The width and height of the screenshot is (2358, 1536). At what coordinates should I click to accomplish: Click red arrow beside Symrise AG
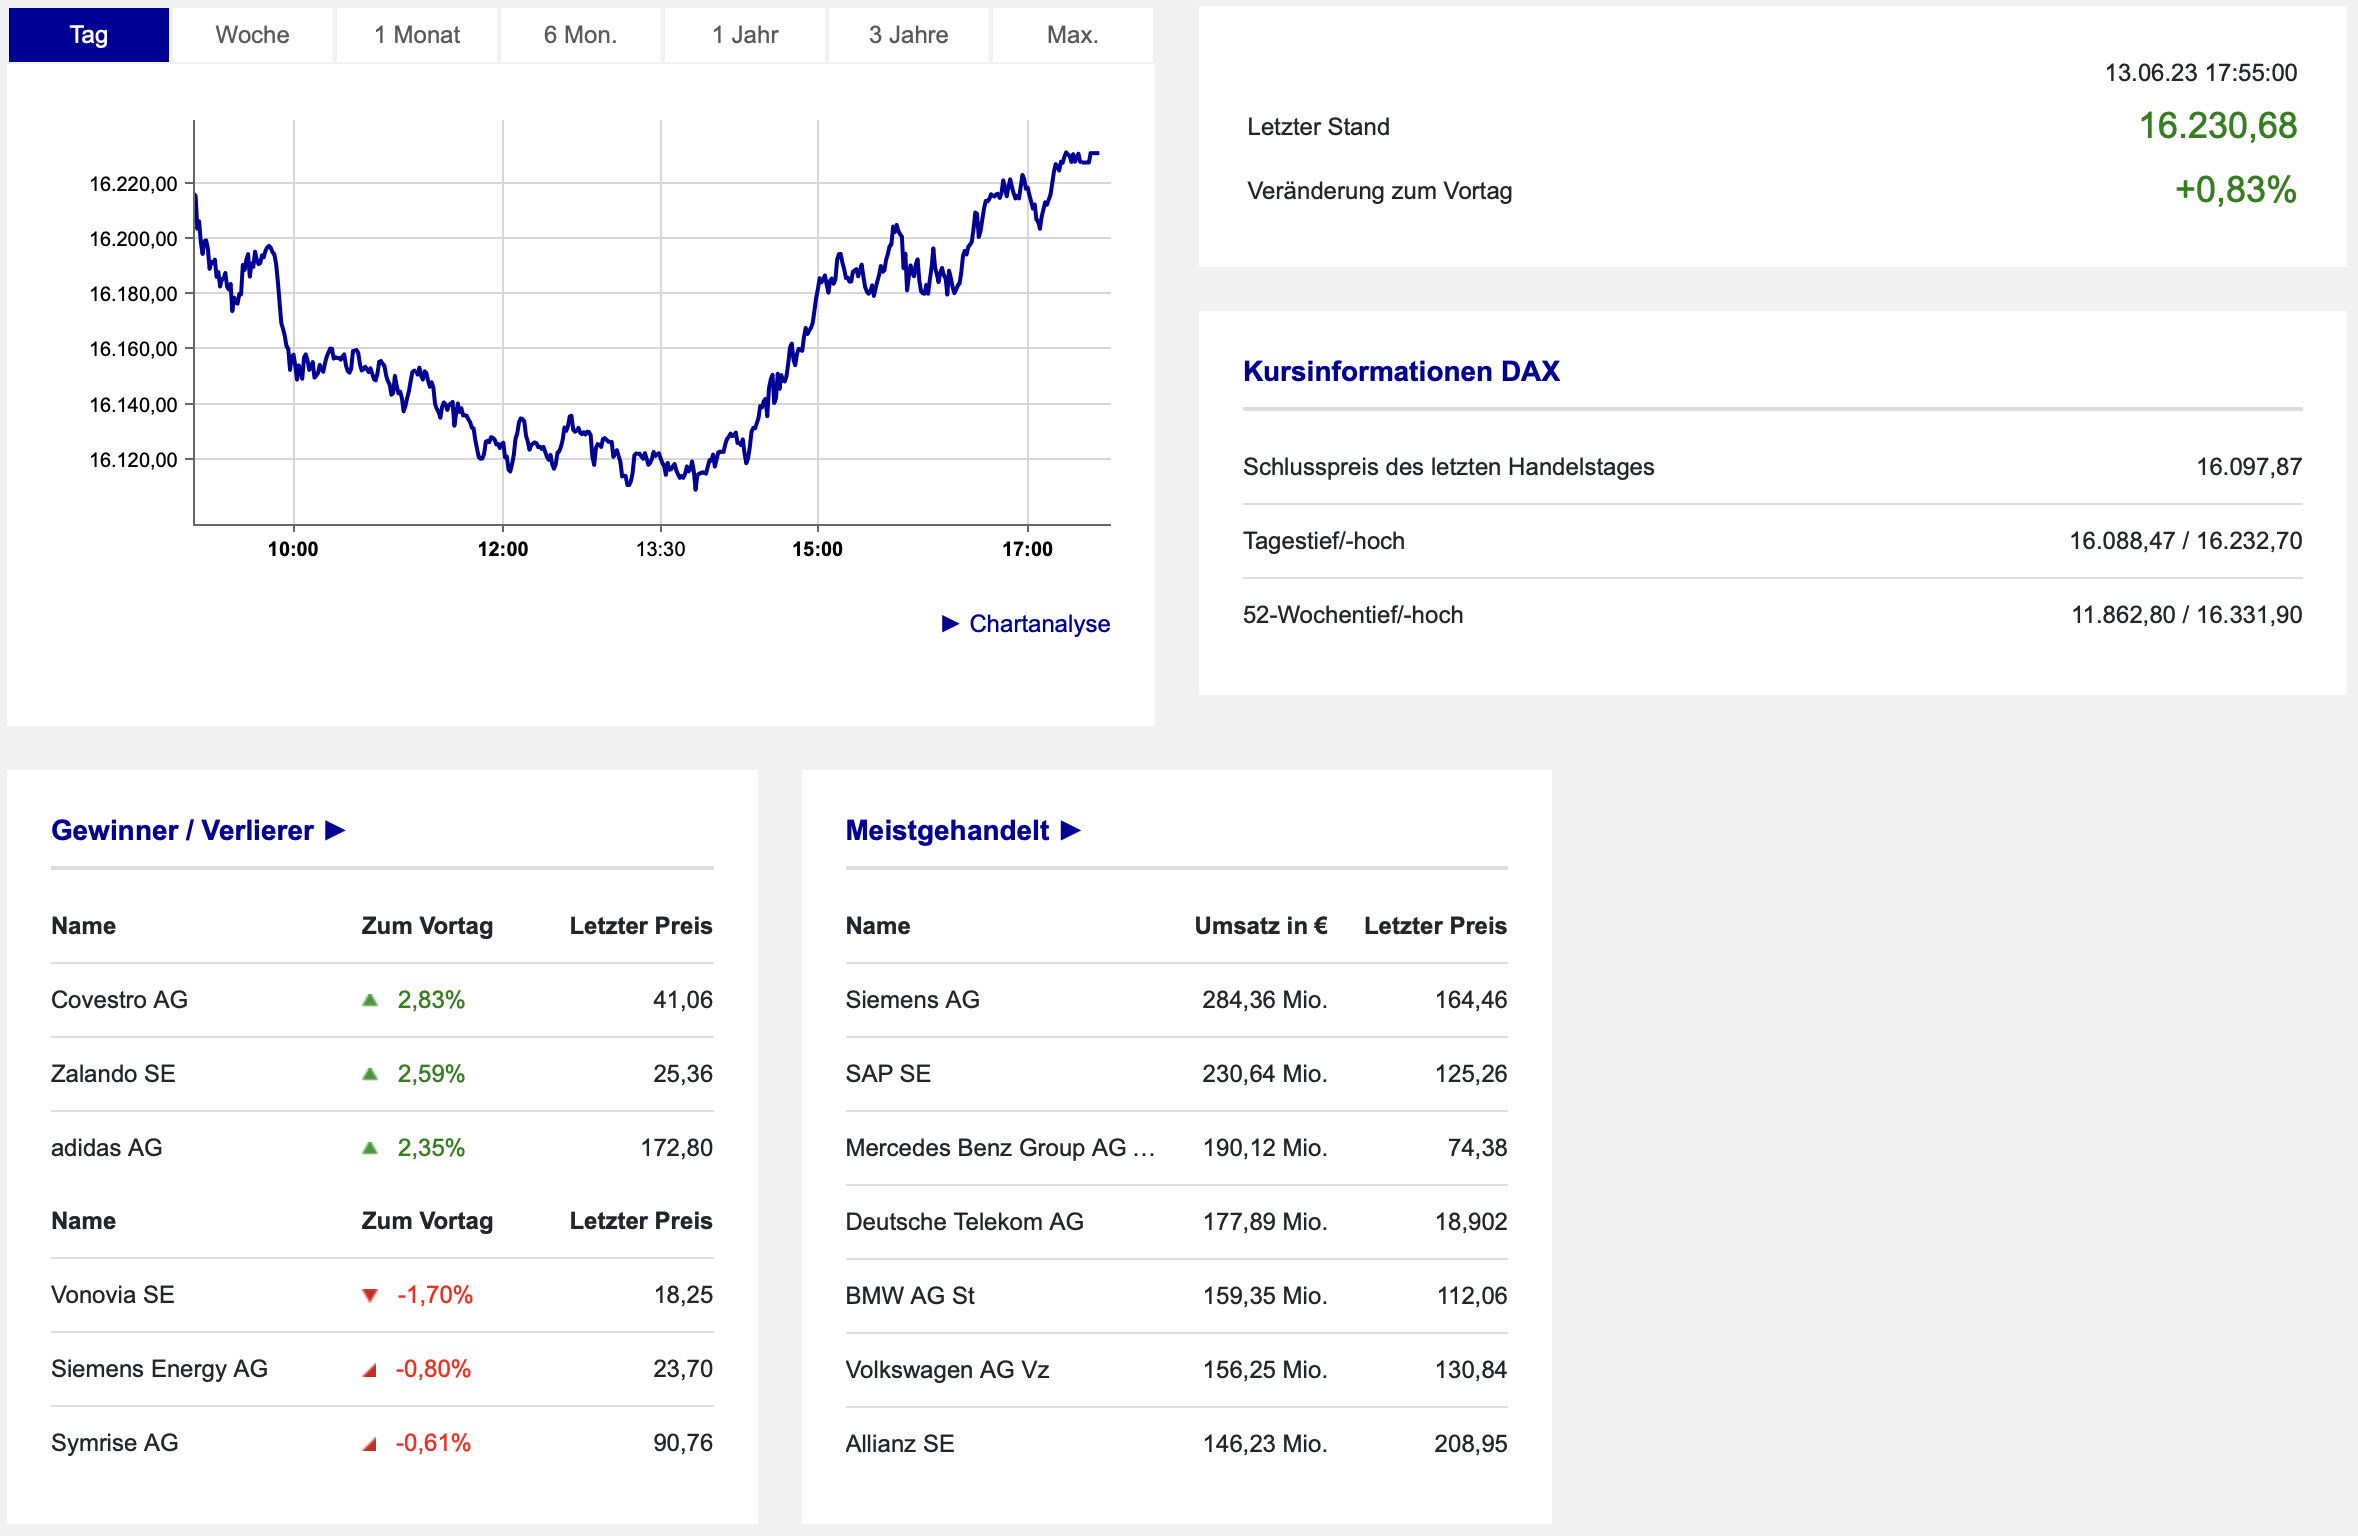[370, 1444]
